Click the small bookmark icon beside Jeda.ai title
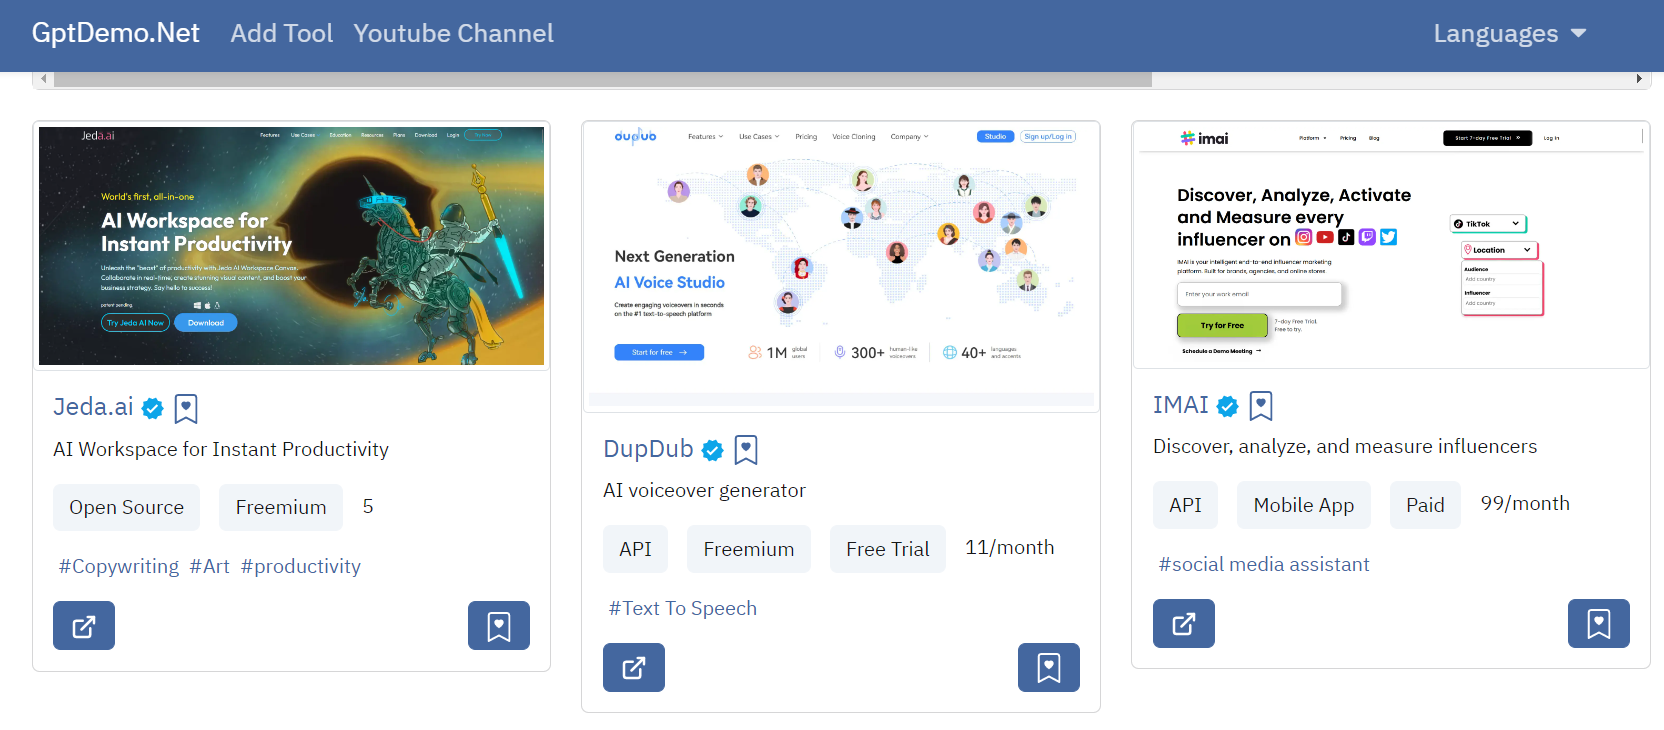Image resolution: width=1664 pixels, height=730 pixels. [186, 408]
